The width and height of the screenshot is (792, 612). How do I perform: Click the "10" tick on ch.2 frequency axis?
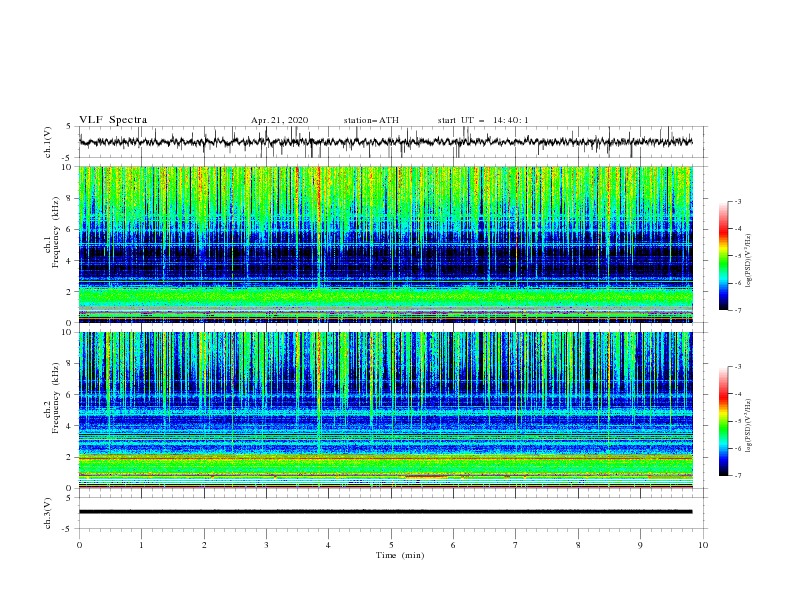67,333
